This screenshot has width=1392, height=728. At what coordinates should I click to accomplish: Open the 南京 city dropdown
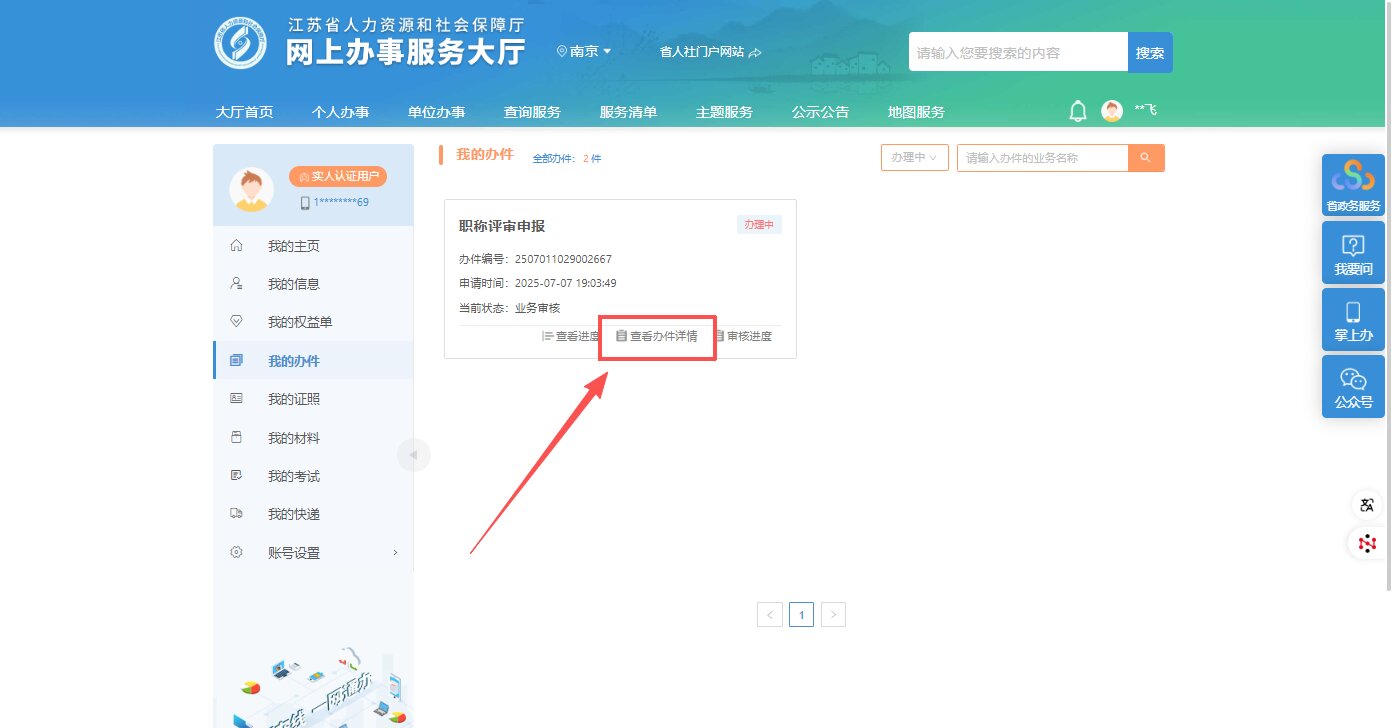[x=584, y=52]
